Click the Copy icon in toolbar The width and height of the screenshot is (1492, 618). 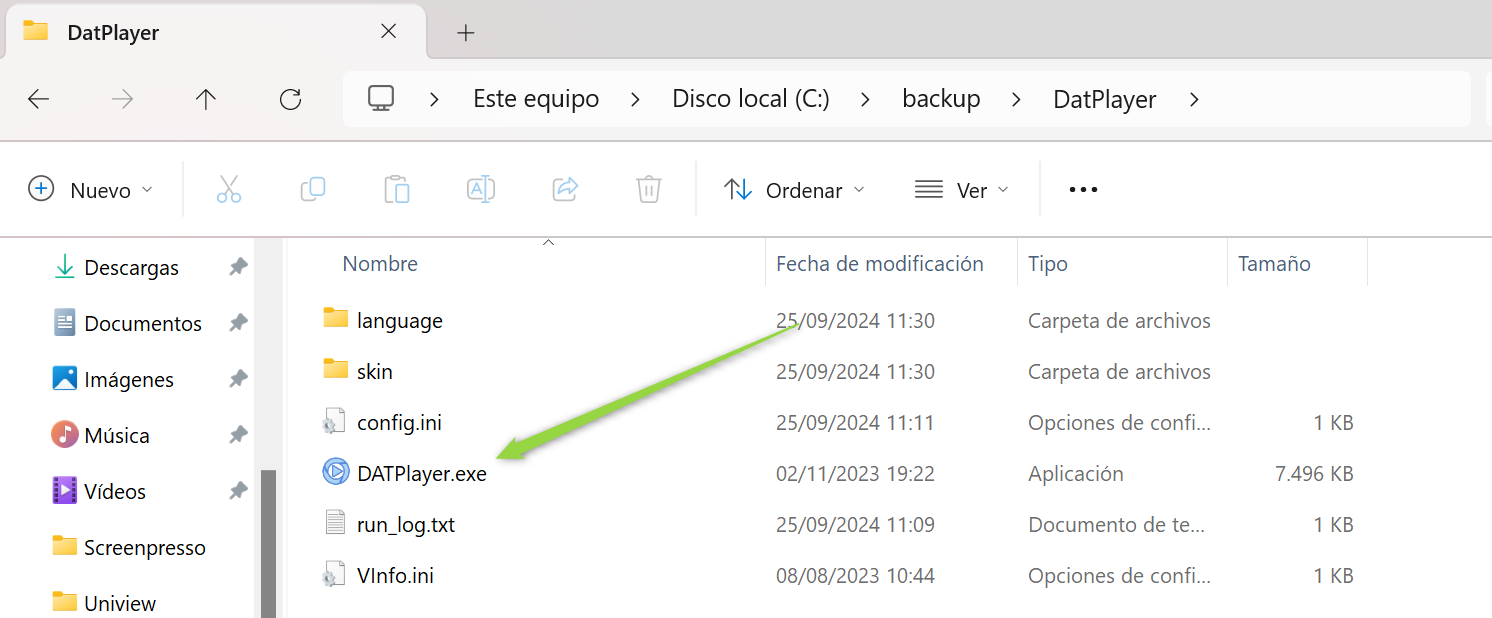313,189
